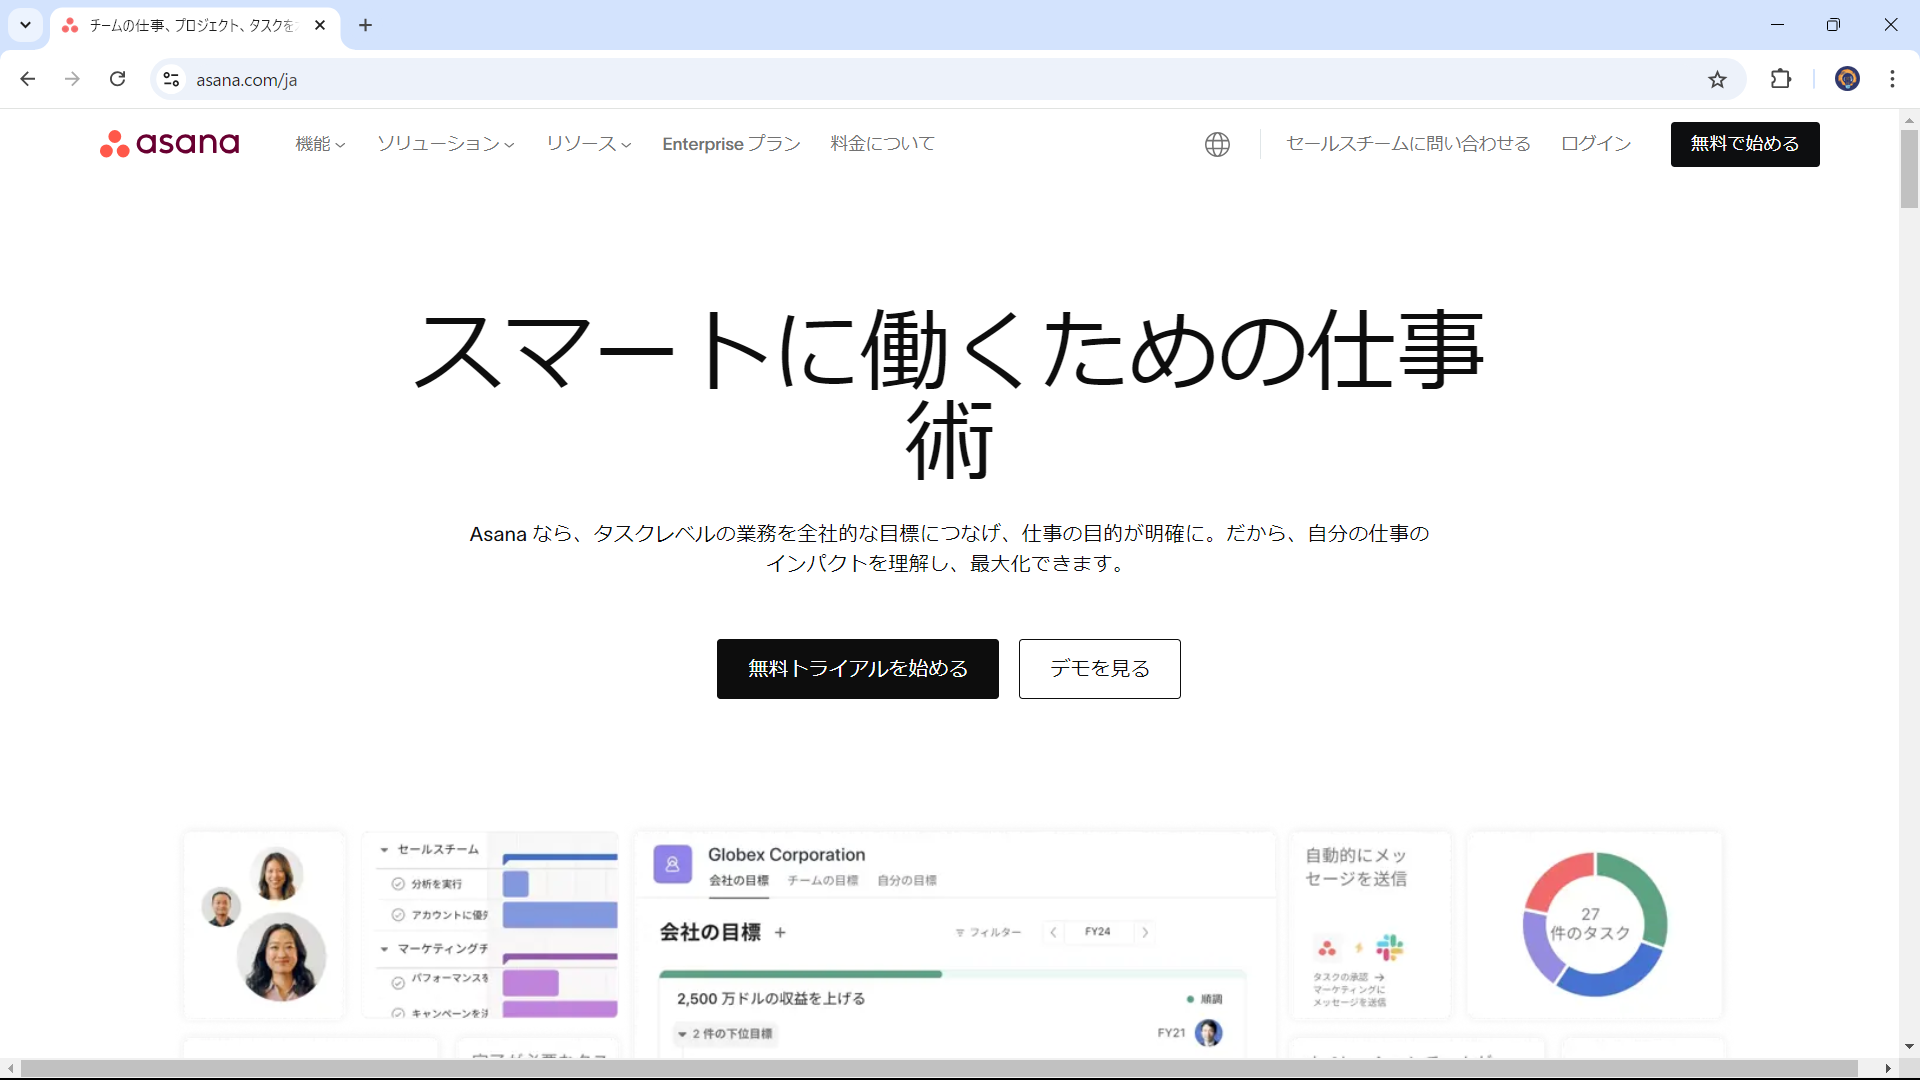
Task: Click the green goal progress bar
Action: coord(800,974)
